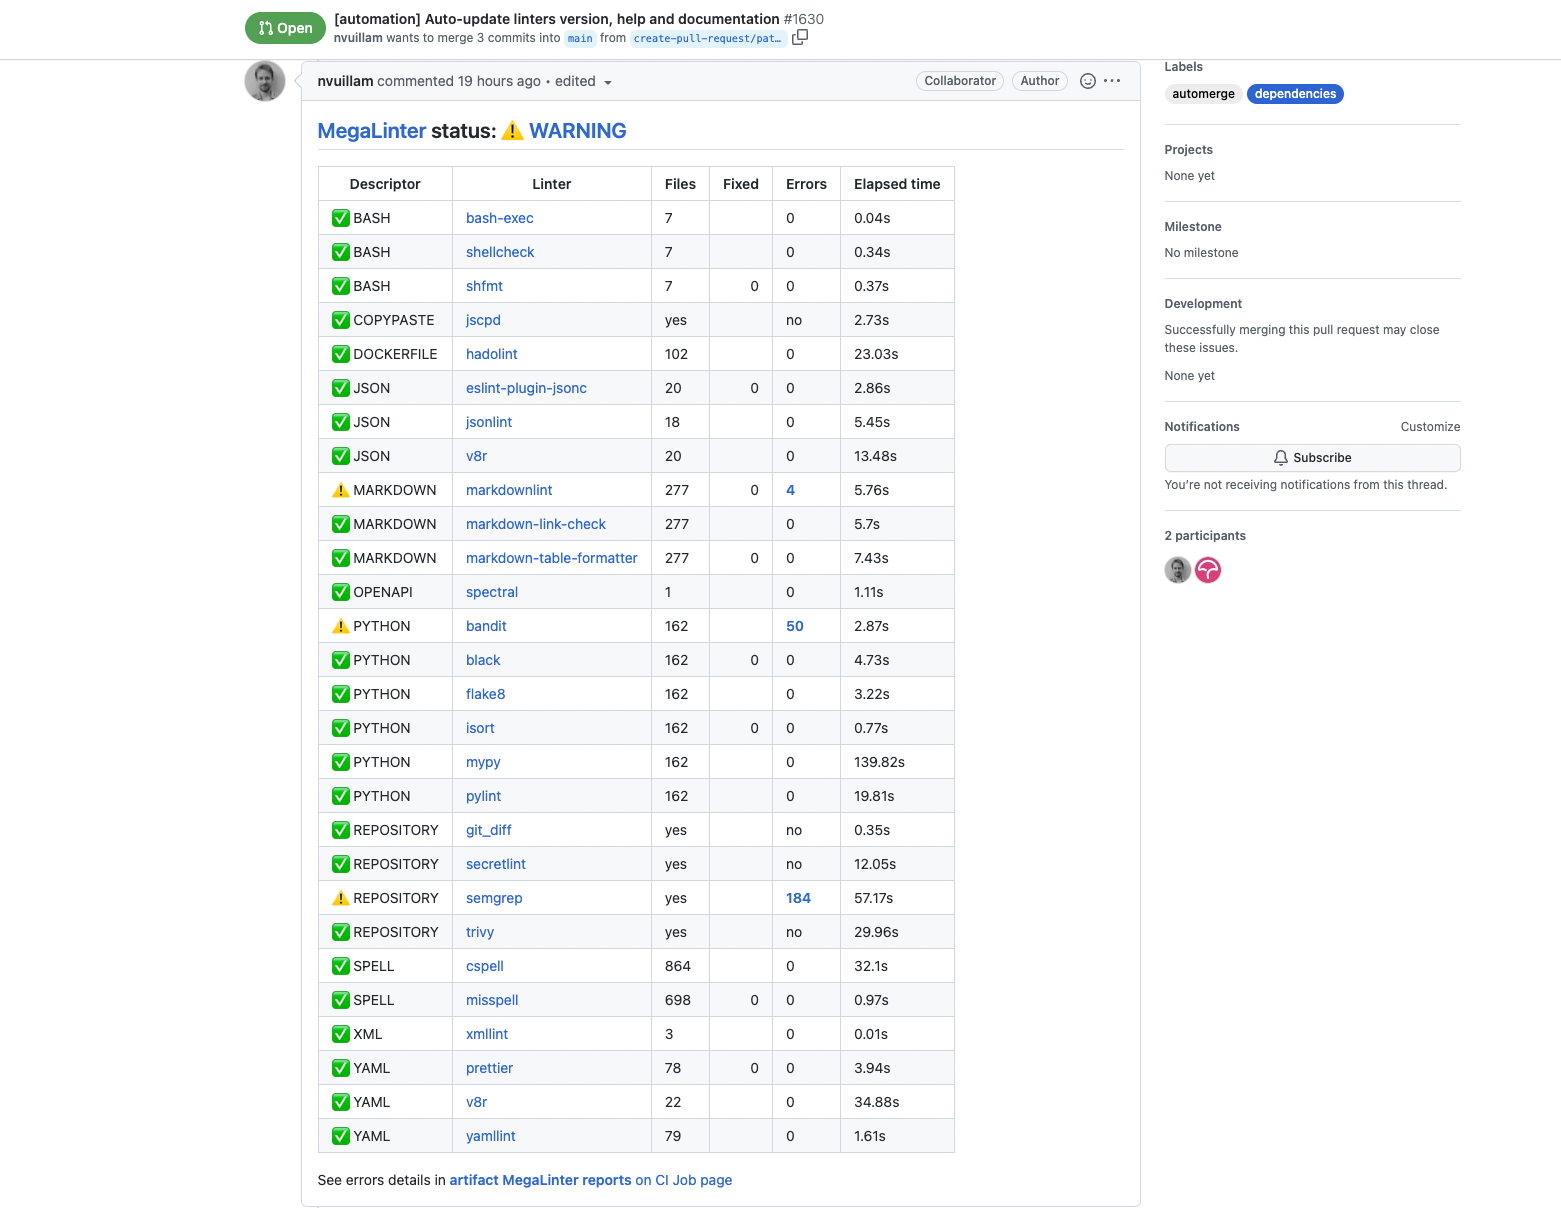Click the bell icon inside Subscribe
The image size is (1561, 1208).
tap(1281, 457)
